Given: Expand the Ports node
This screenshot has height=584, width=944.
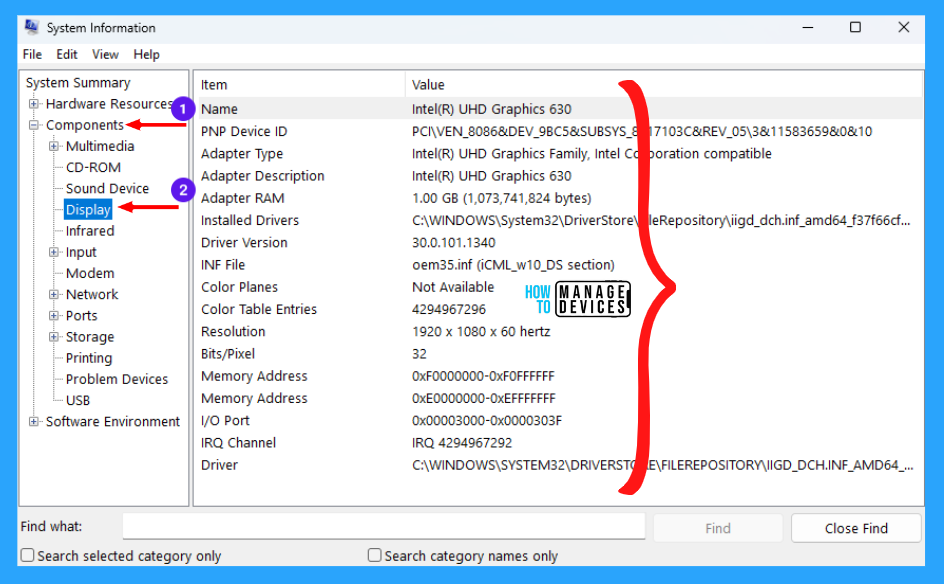Looking at the screenshot, I should pos(54,315).
